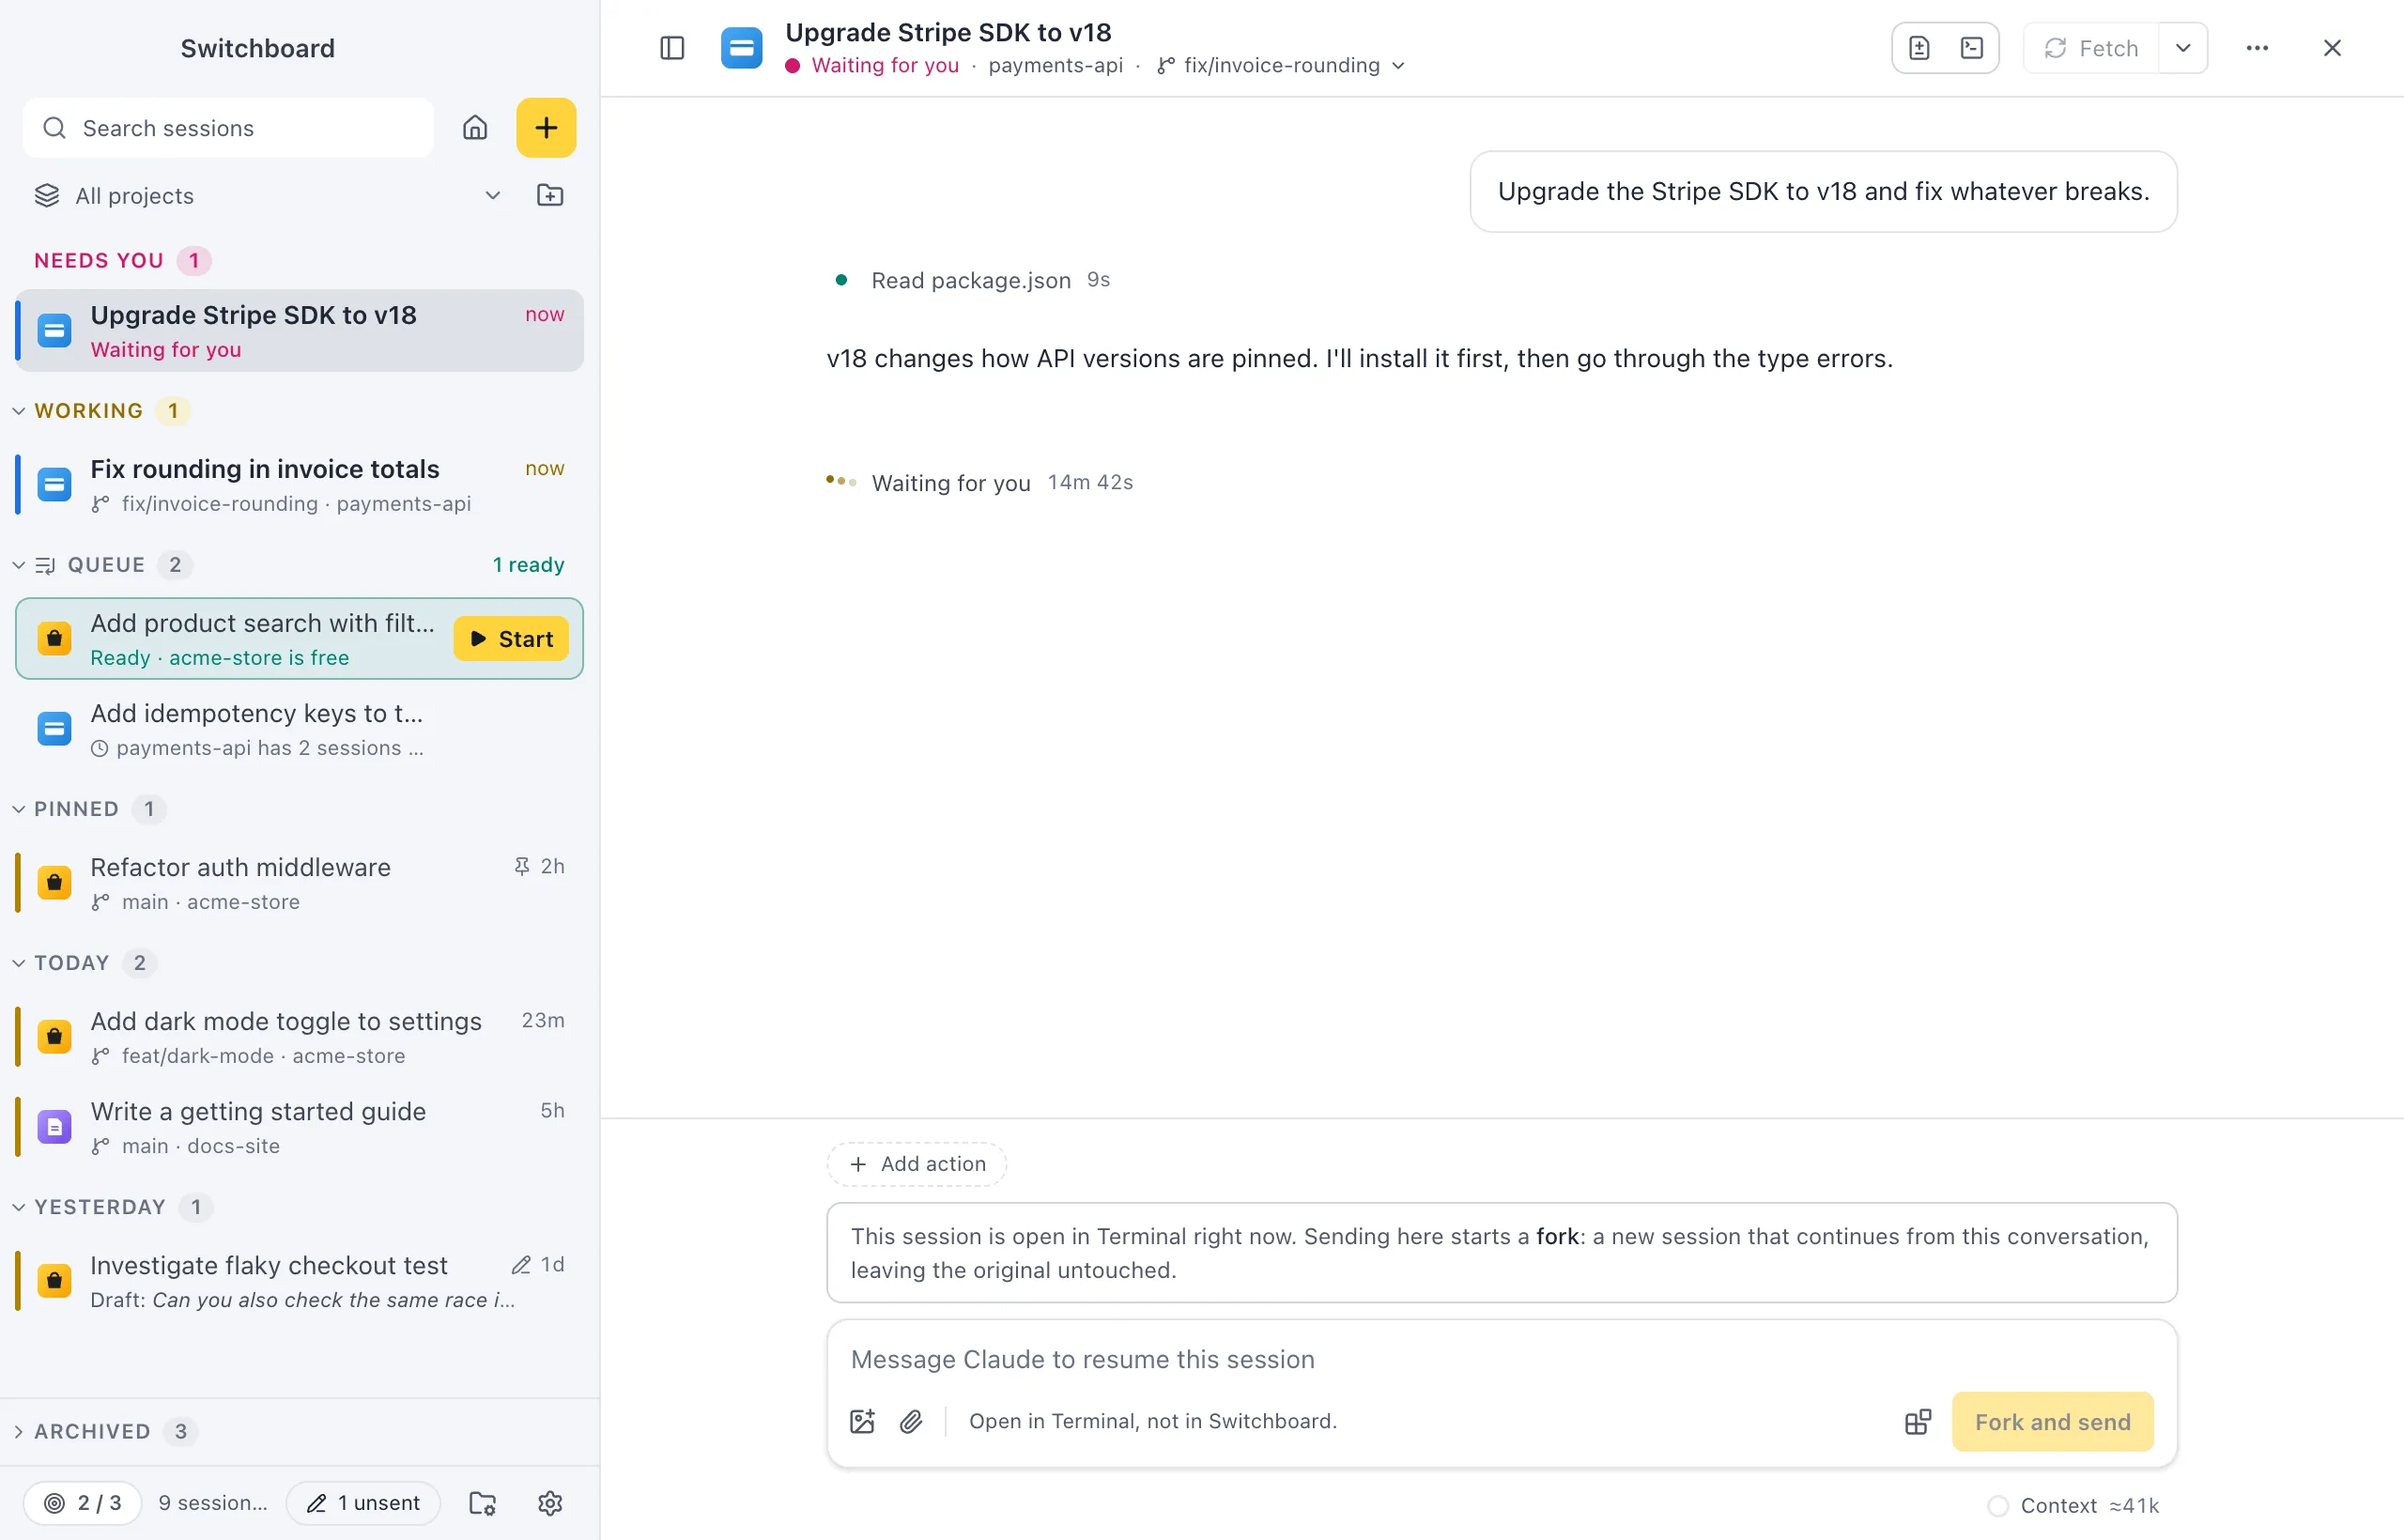This screenshot has width=2404, height=1540.
Task: Click the Fork and send button
Action: pyautogui.click(x=2052, y=1422)
